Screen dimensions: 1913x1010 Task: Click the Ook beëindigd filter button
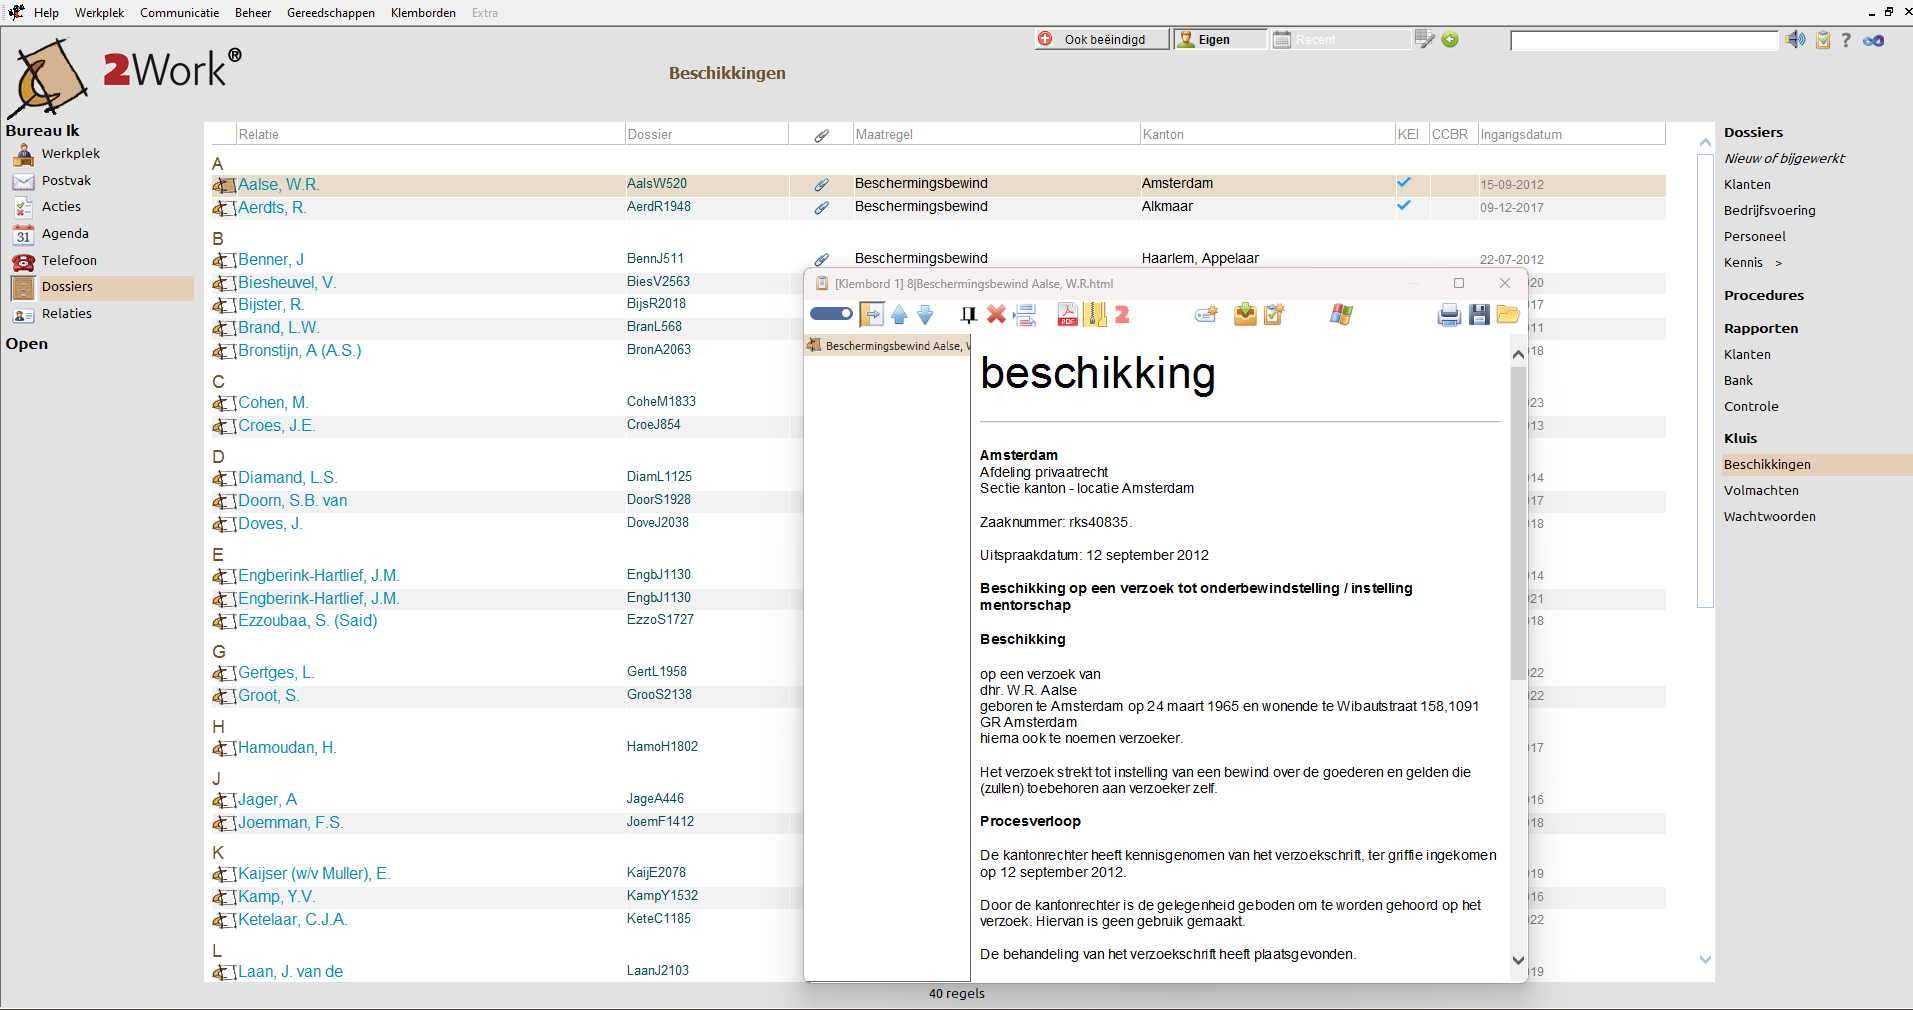(x=1100, y=39)
